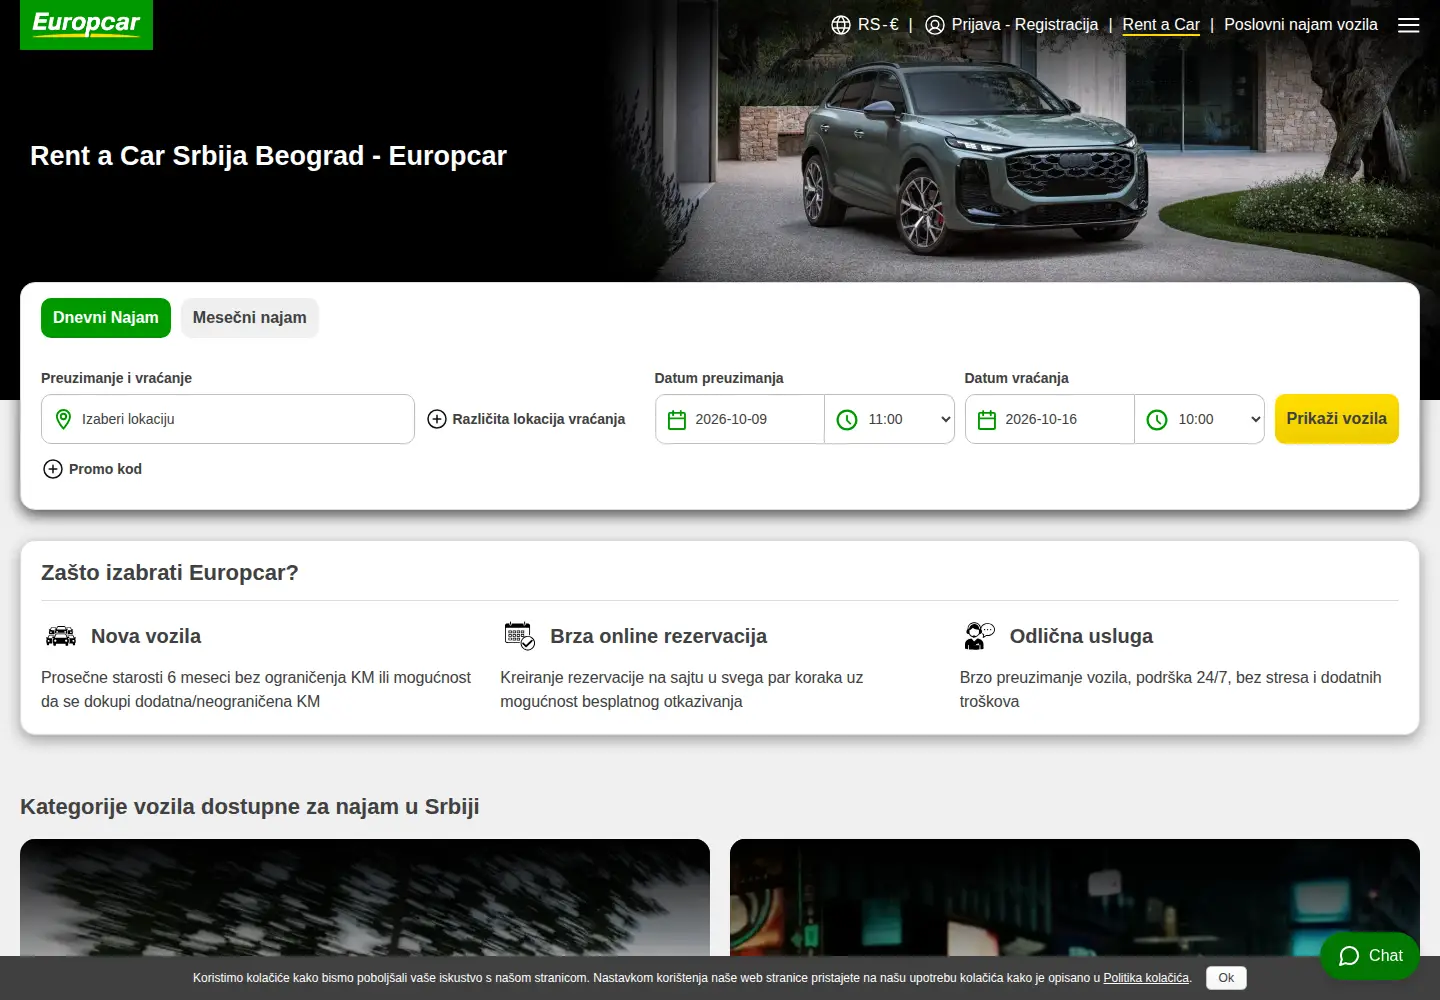Open return time 10:00 dropdown
1440x1000 pixels.
tap(1200, 419)
